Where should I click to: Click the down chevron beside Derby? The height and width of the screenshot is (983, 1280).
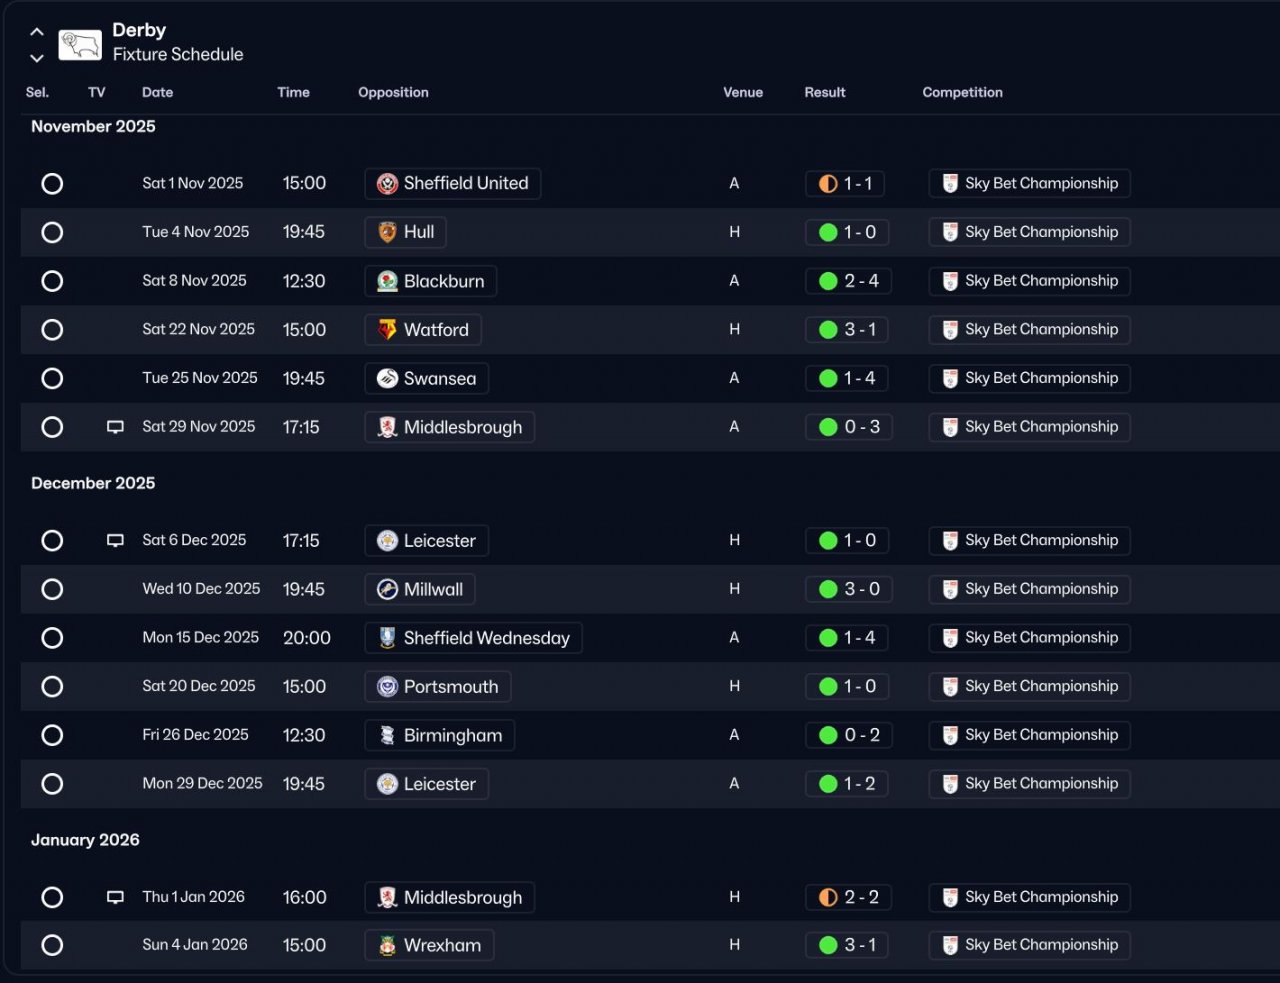tap(37, 58)
